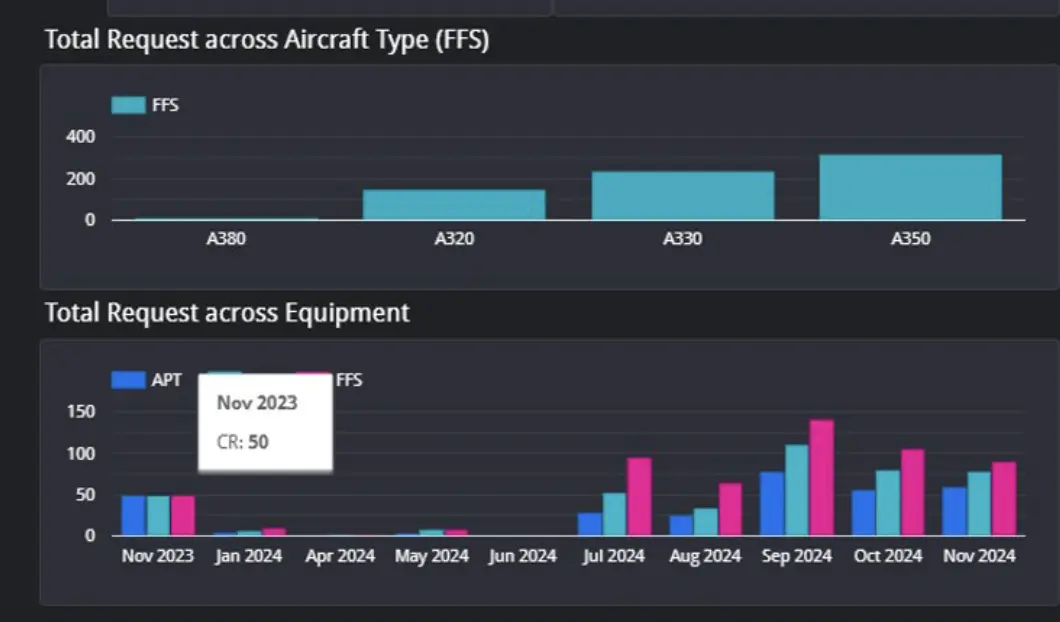This screenshot has width=1060, height=622.
Task: Select the A320 bar in aircraft chart
Action: [x=454, y=205]
